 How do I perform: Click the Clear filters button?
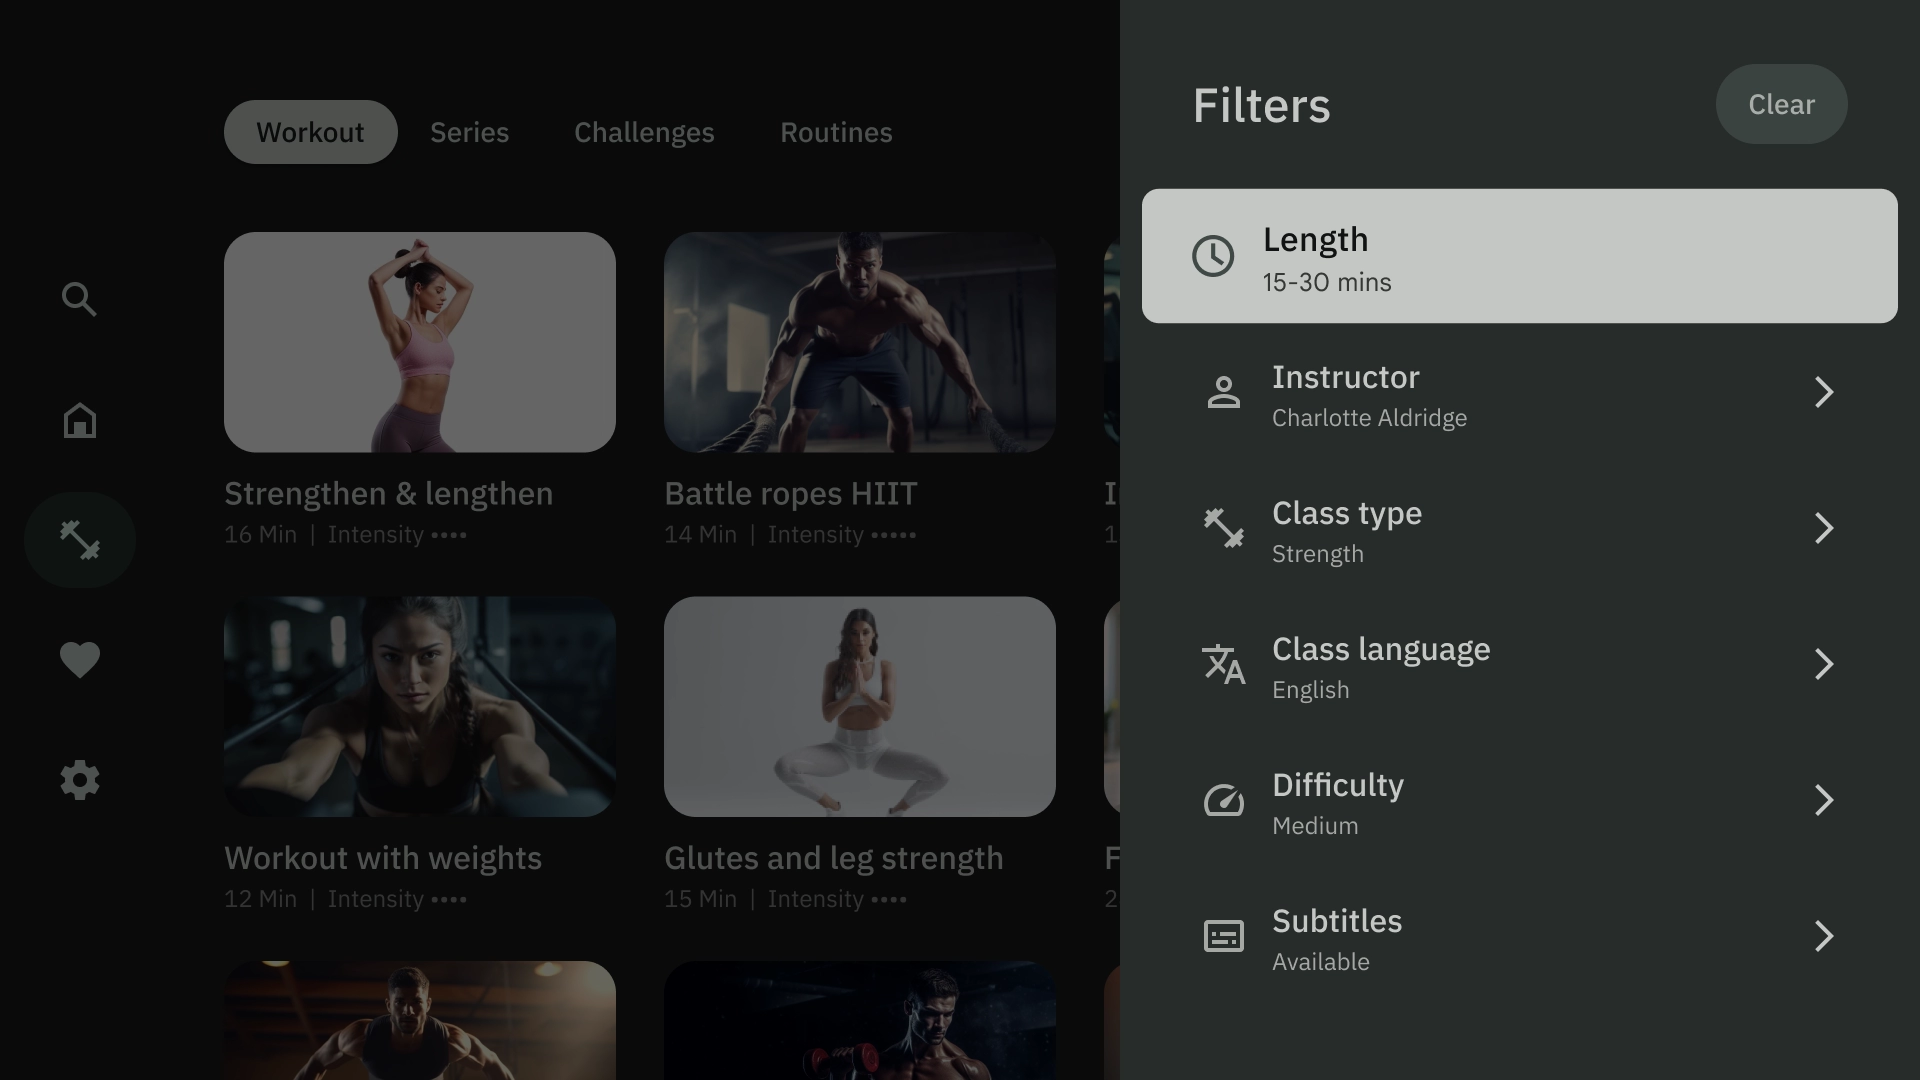point(1782,103)
